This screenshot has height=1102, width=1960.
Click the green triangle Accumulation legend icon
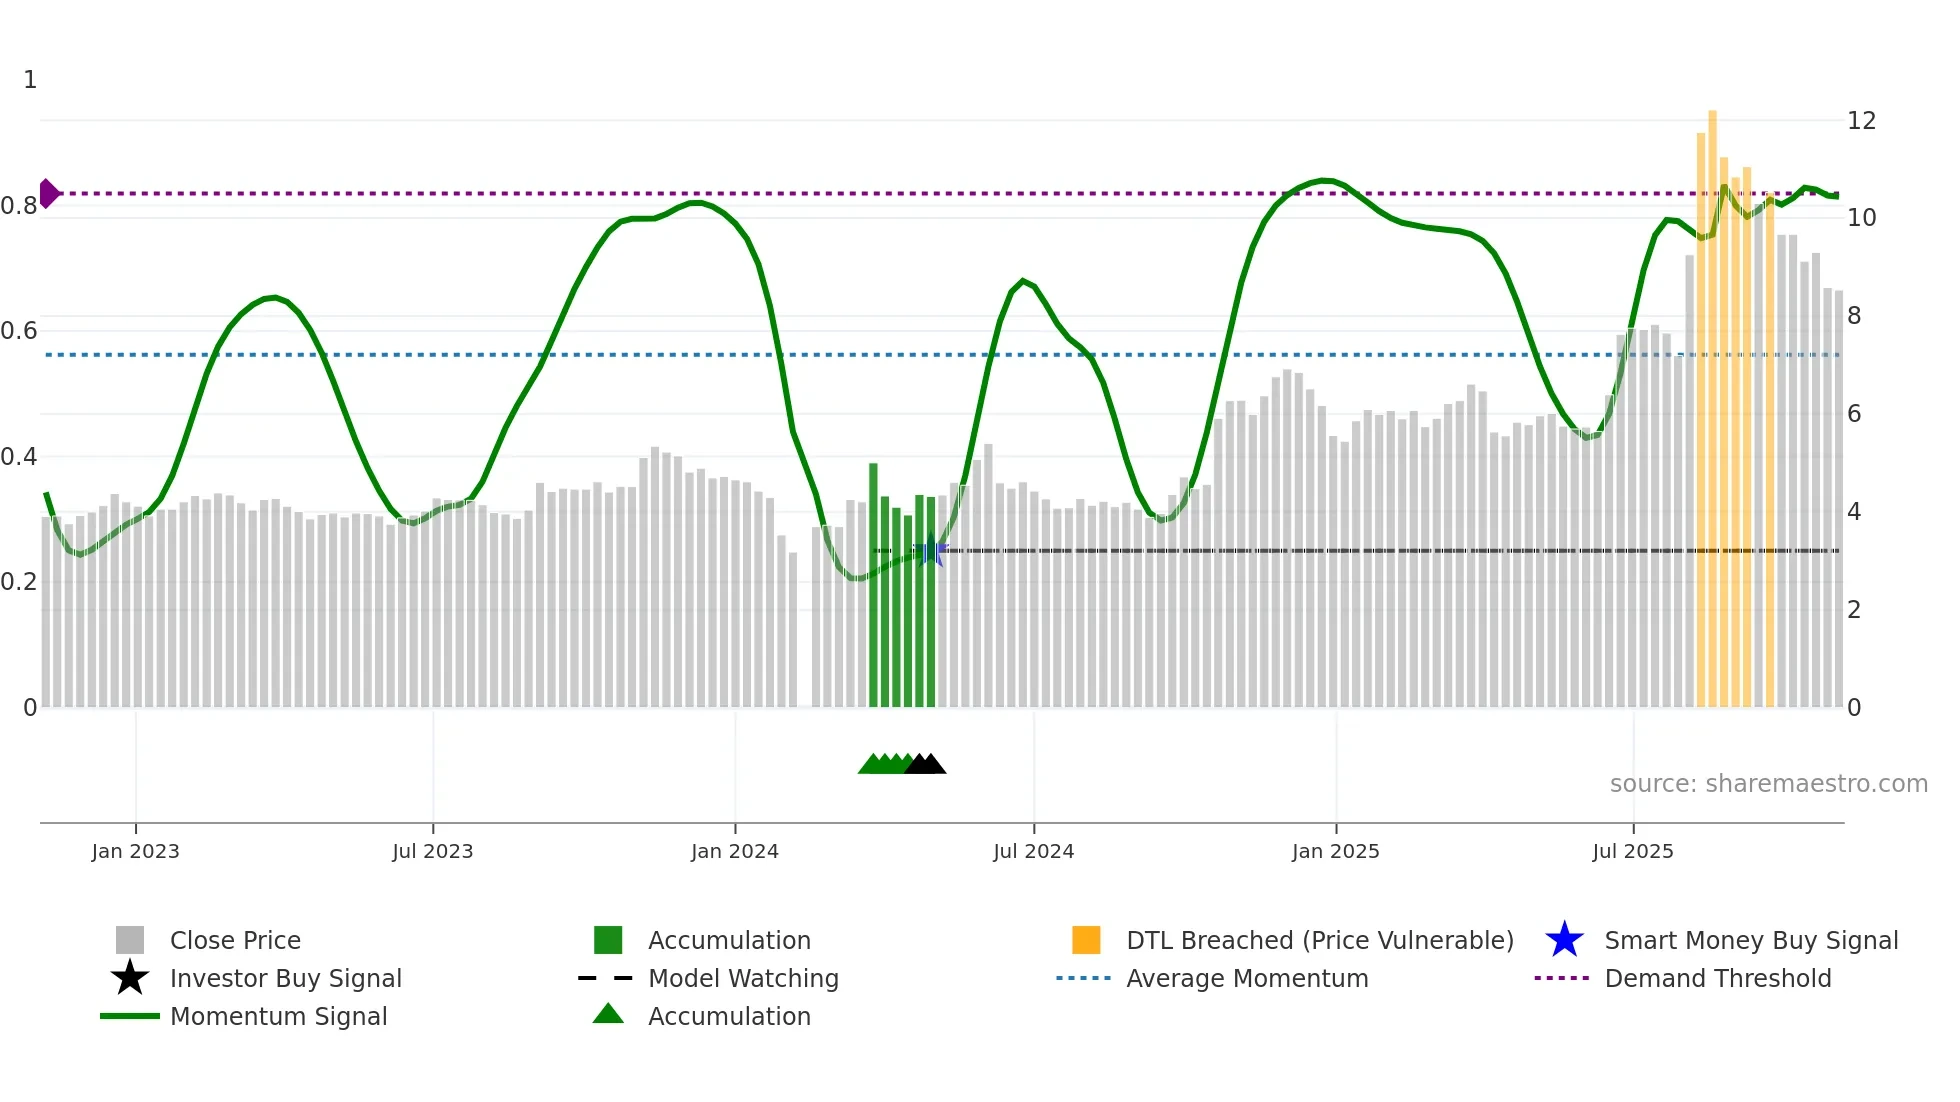point(608,1015)
